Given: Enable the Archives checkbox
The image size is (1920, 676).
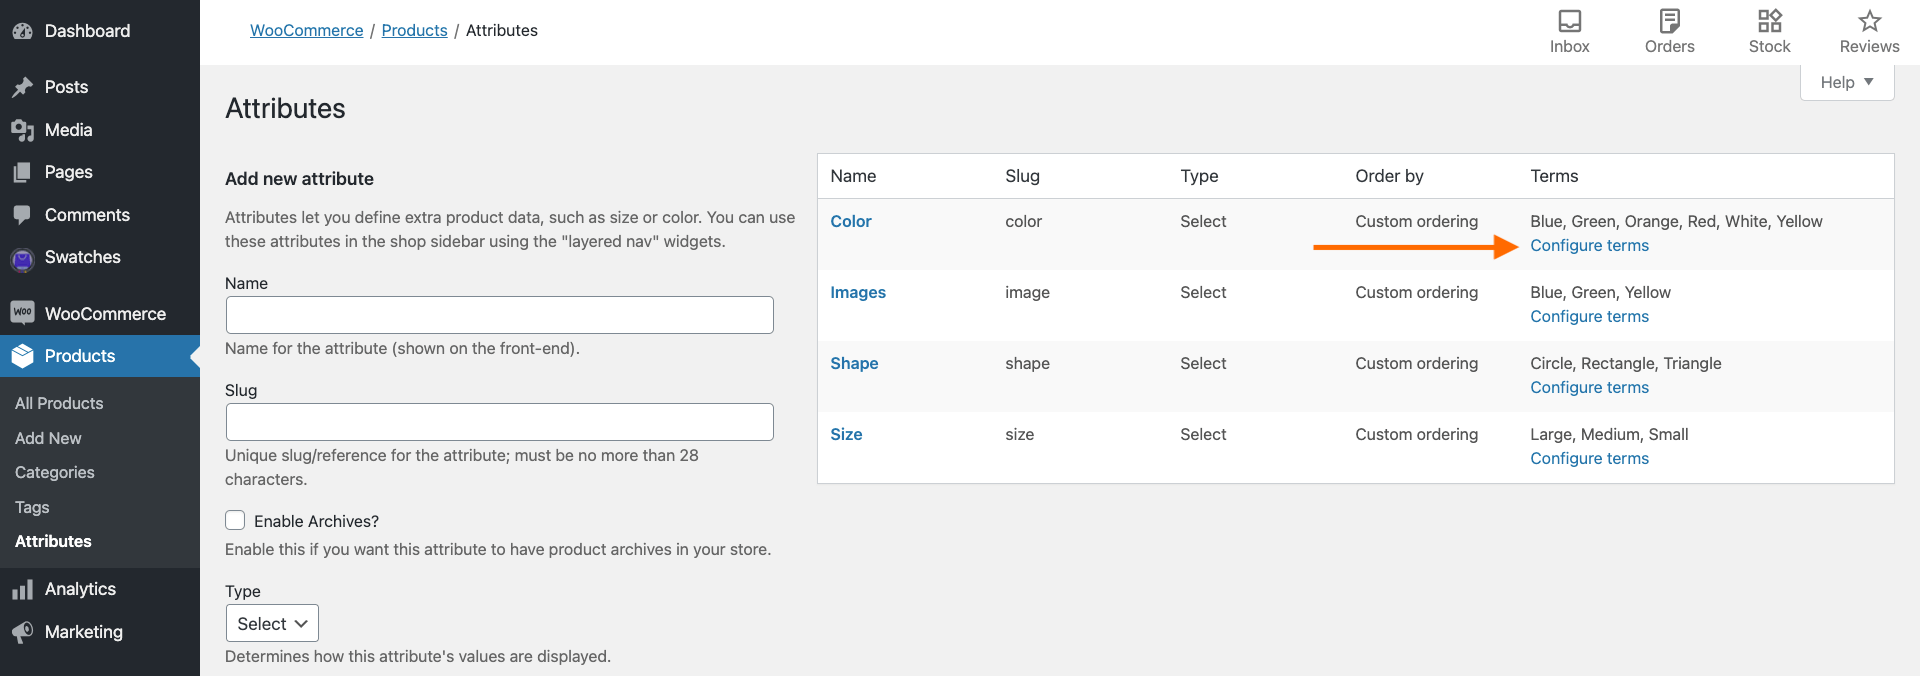Looking at the screenshot, I should tap(235, 520).
